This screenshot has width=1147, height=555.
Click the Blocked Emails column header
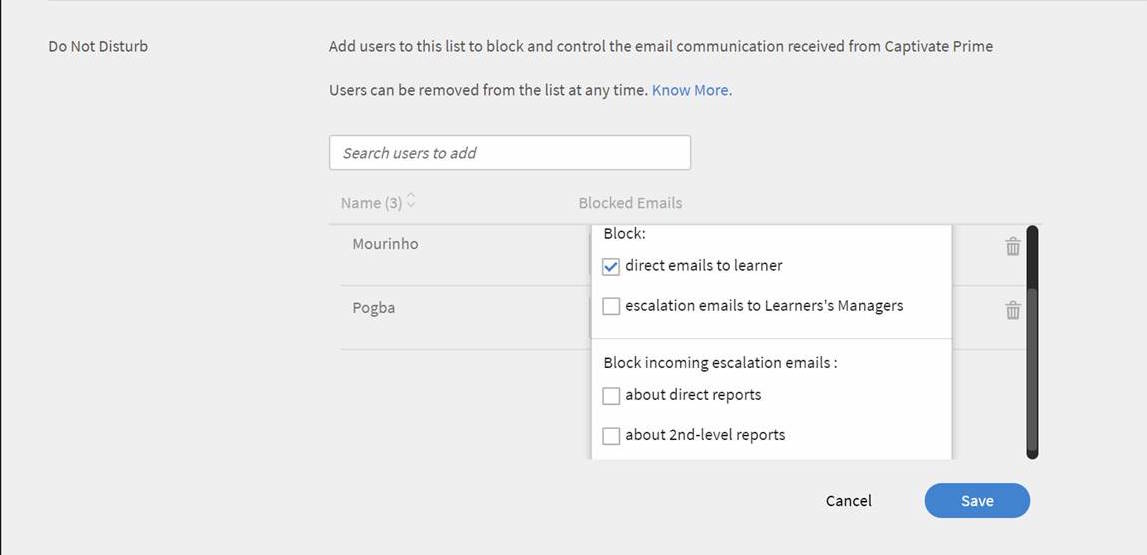[x=630, y=203]
